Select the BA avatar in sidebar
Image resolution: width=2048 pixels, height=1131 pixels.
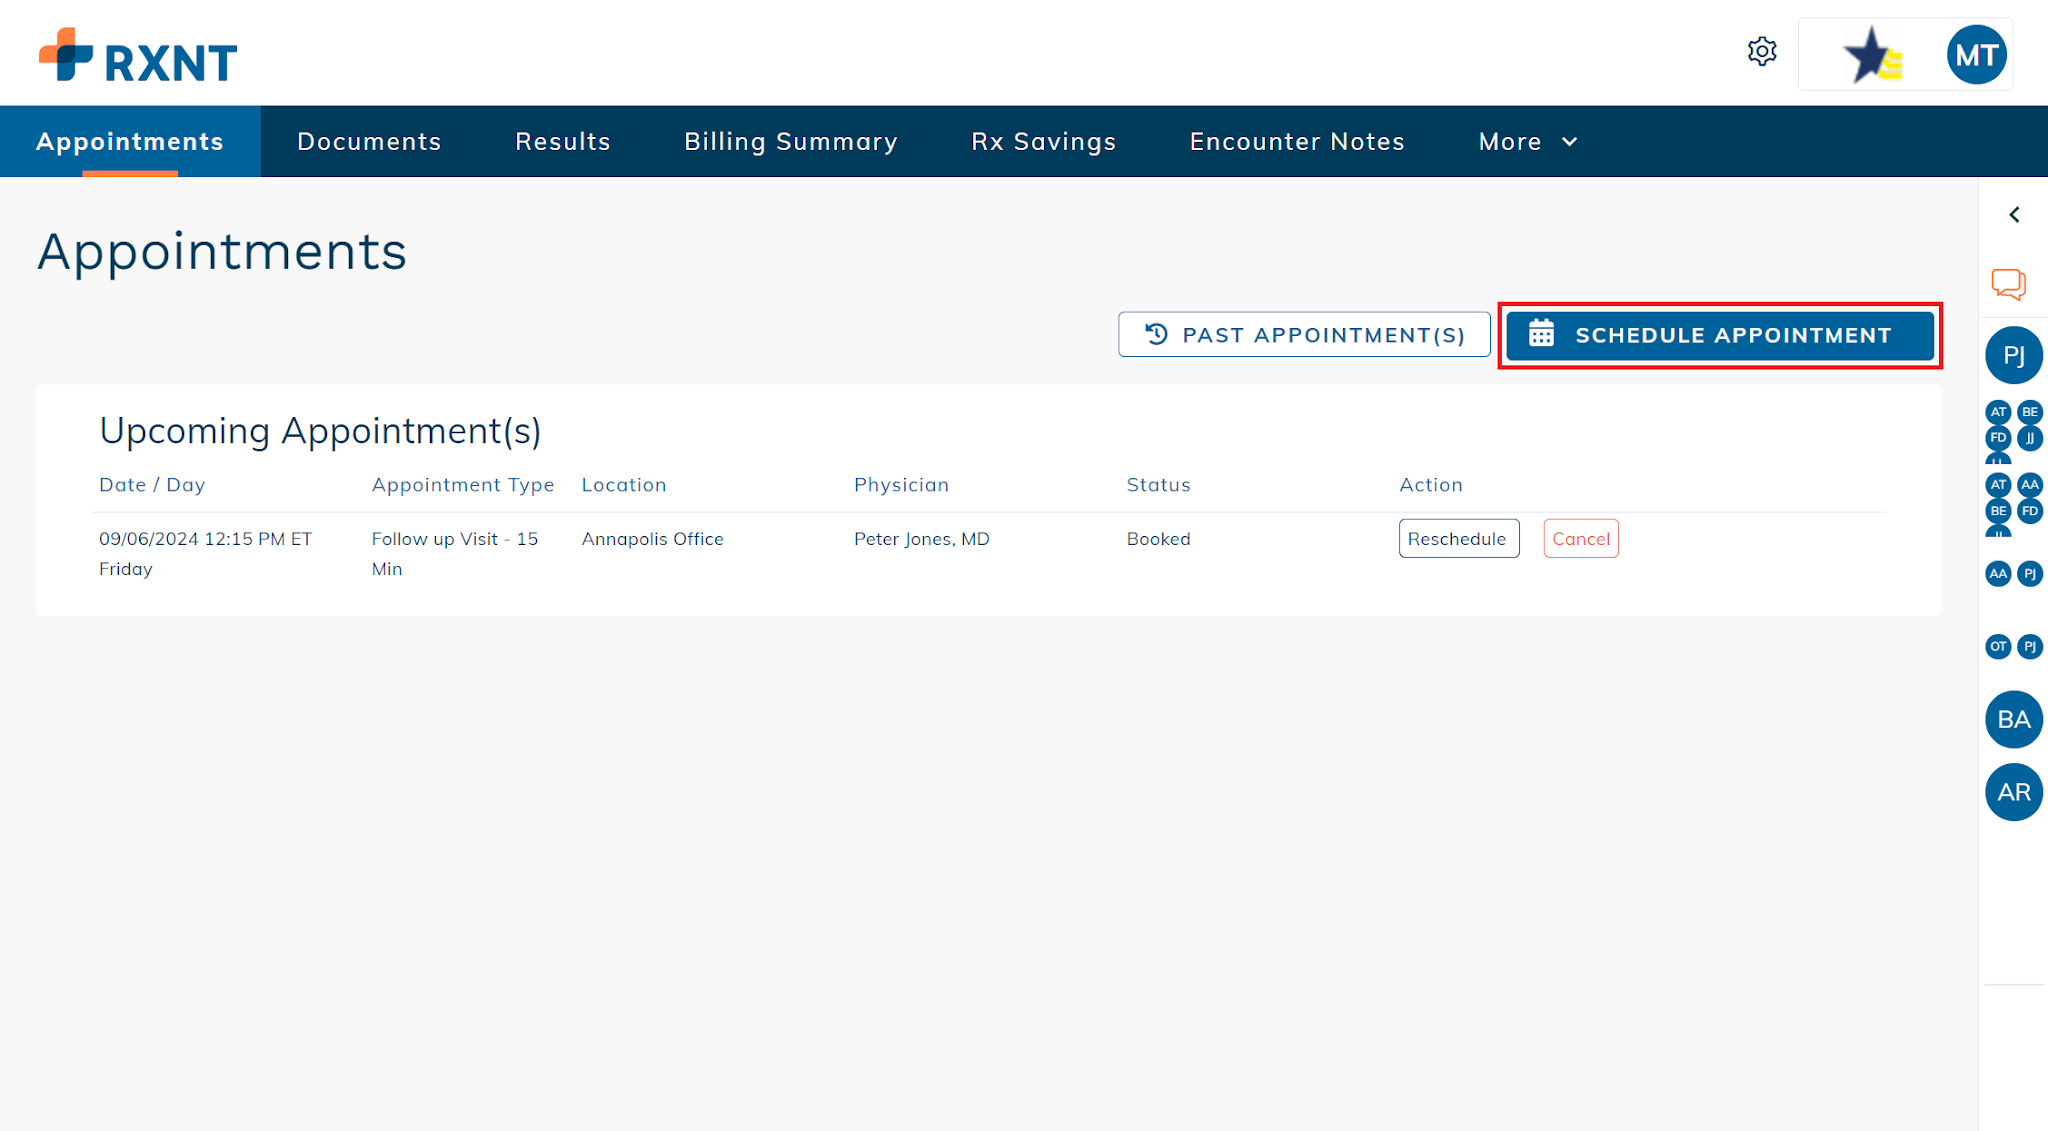coord(2013,719)
